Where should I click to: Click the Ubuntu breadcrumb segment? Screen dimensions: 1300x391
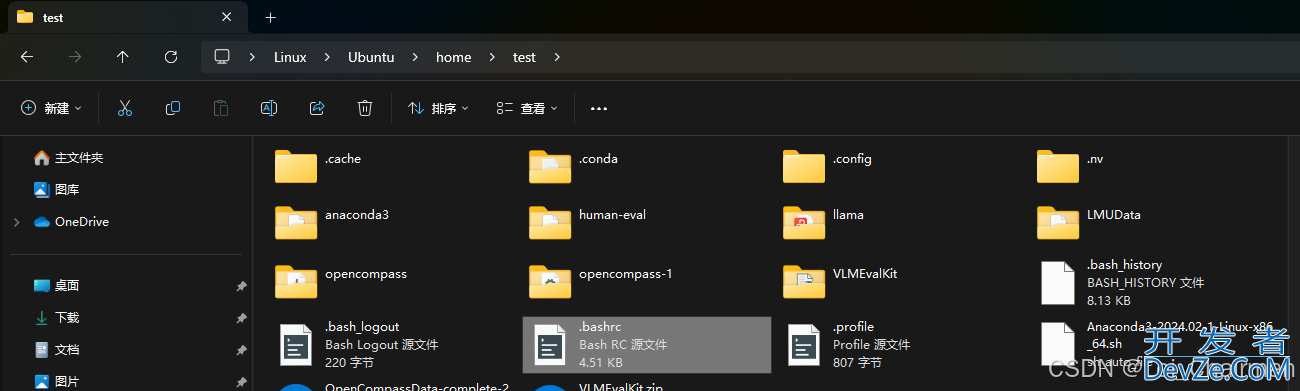click(371, 57)
